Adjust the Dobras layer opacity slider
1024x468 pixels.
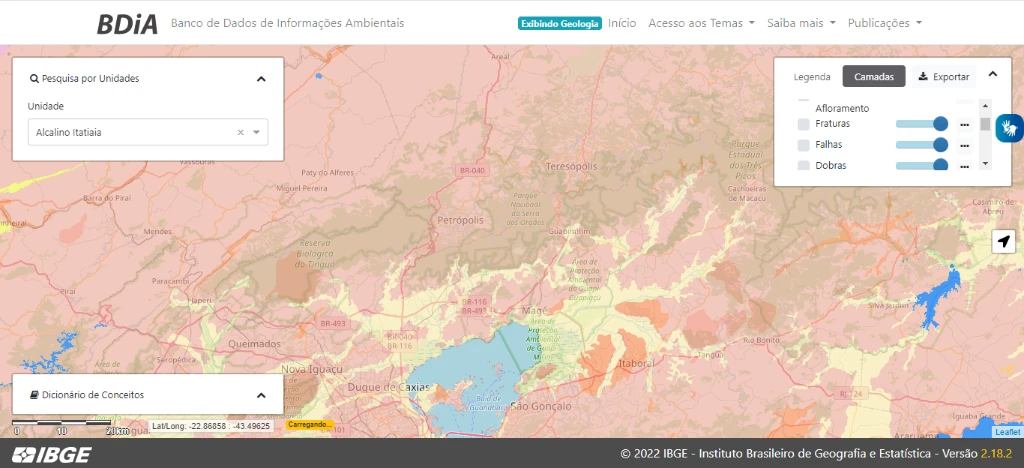tap(921, 165)
